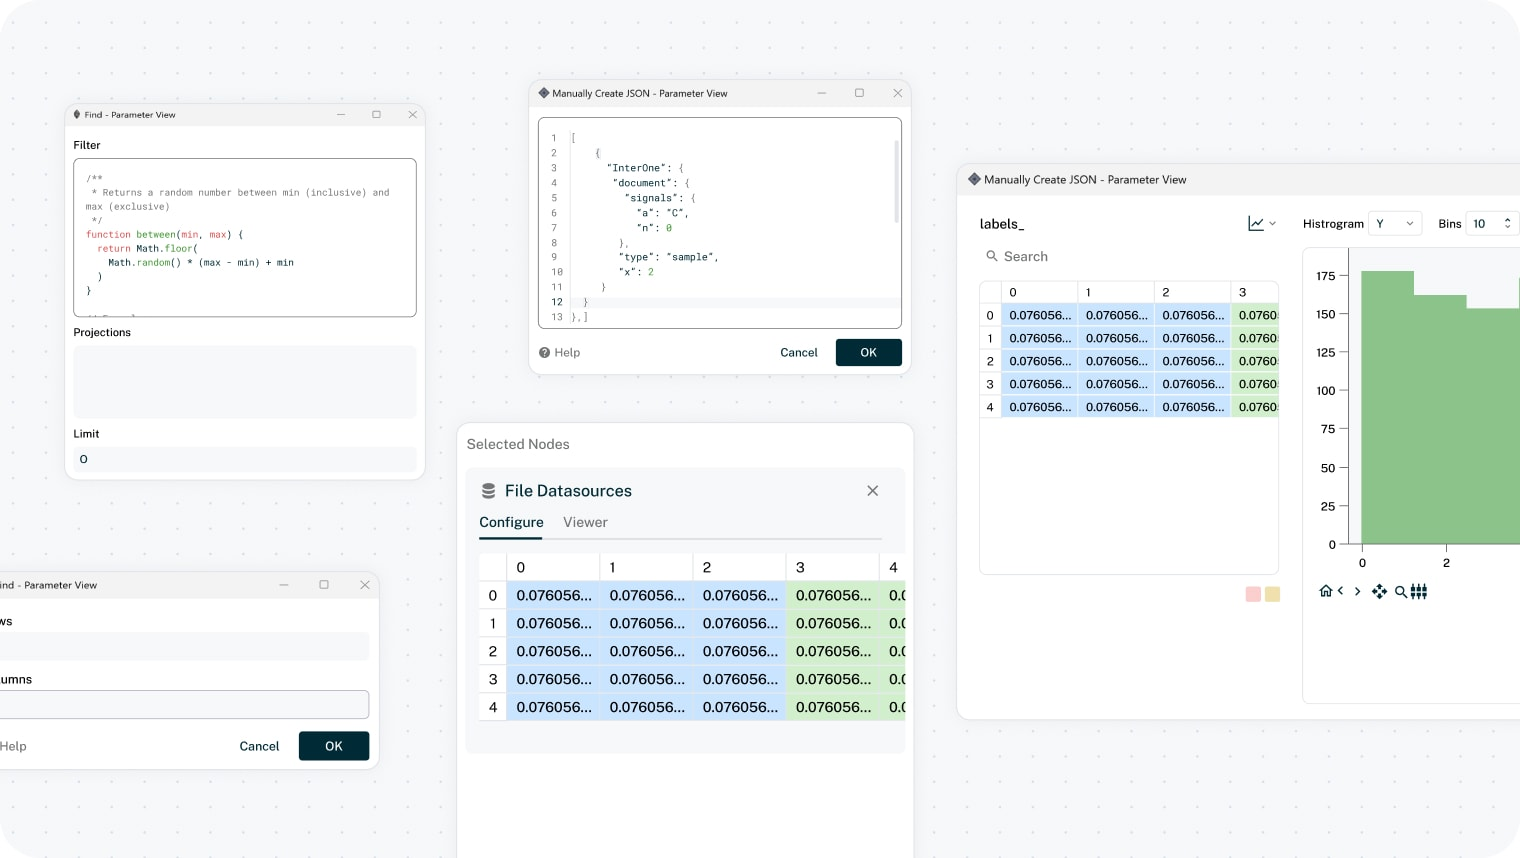Close the lower-left Find Parameter View window
This screenshot has width=1520, height=858.
365,585
